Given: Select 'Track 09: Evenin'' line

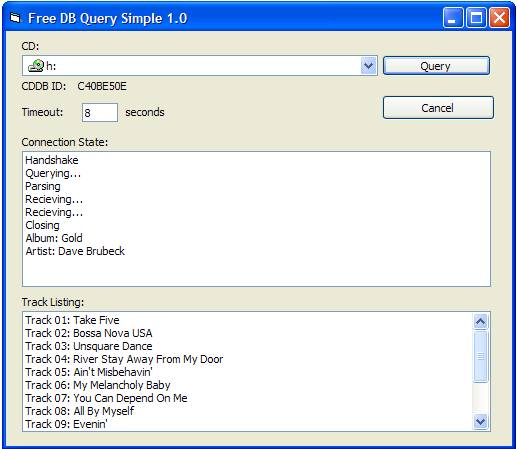Looking at the screenshot, I should coord(66,424).
